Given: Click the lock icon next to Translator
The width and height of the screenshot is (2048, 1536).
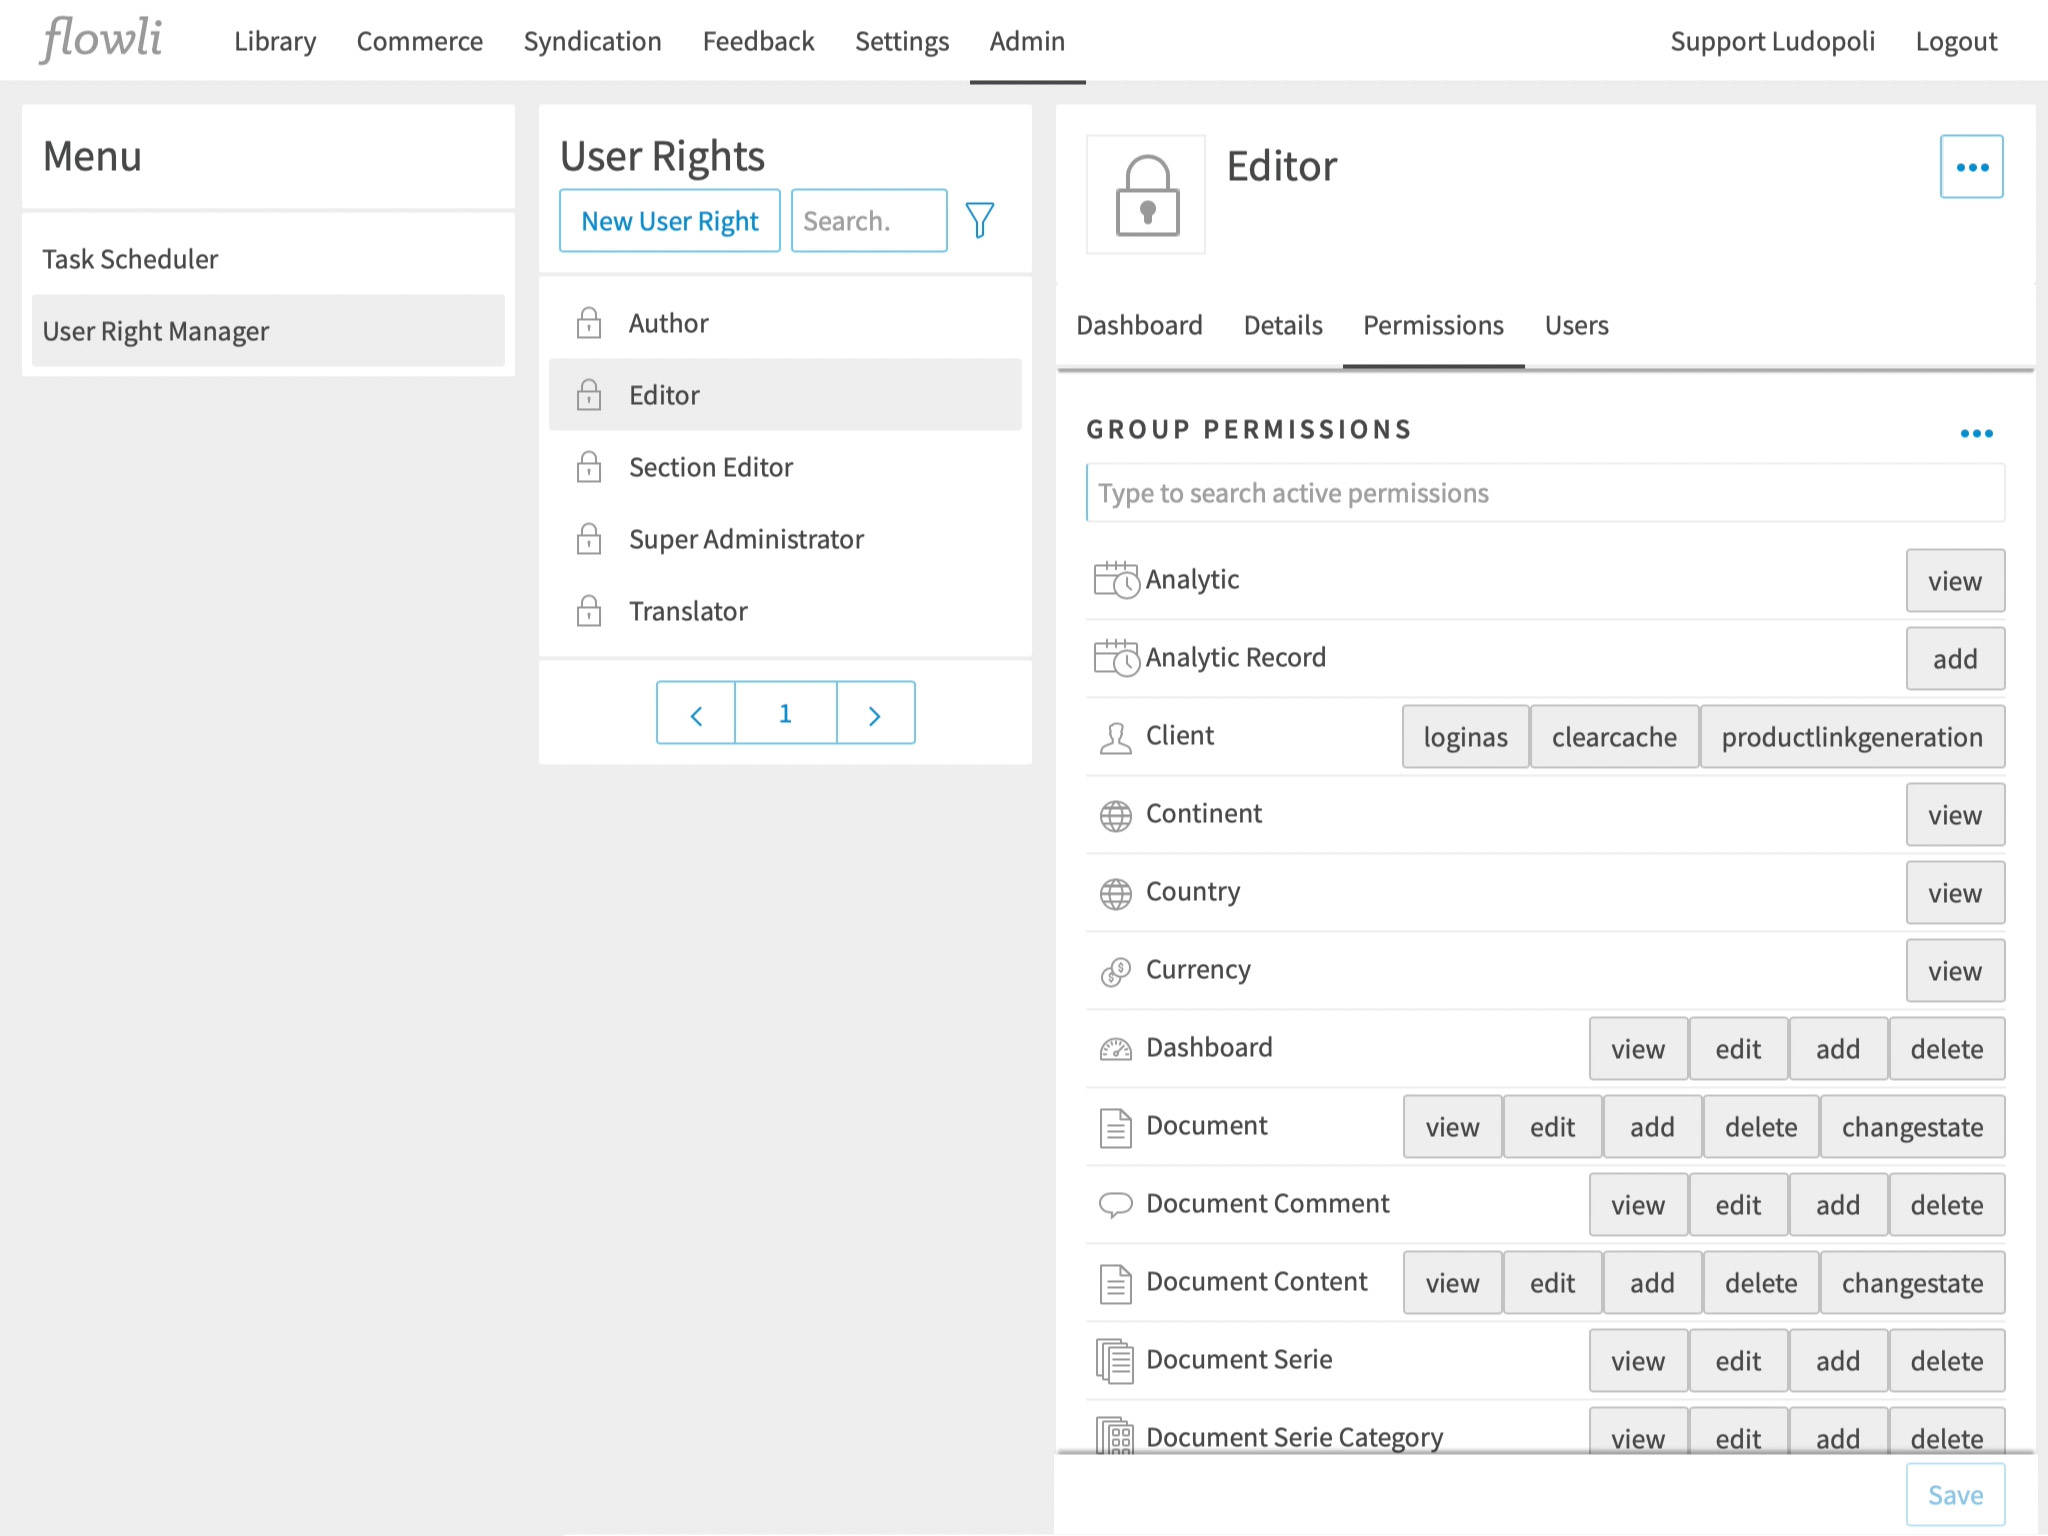Looking at the screenshot, I should point(590,610).
